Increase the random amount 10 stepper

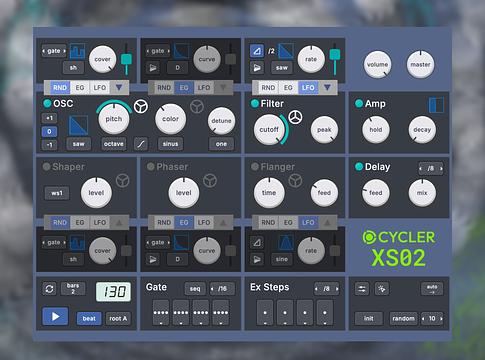click(x=441, y=318)
